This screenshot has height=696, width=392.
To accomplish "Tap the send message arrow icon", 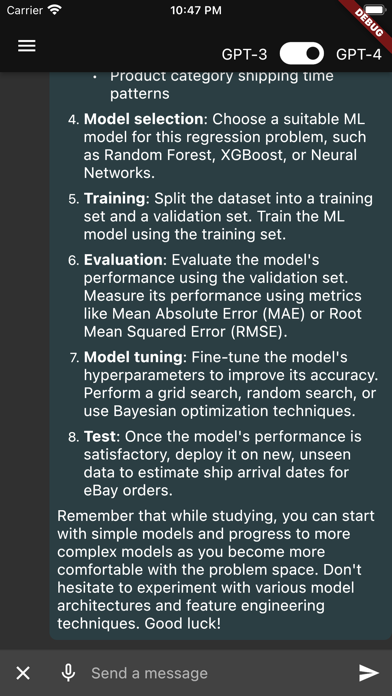I will pos(368,673).
